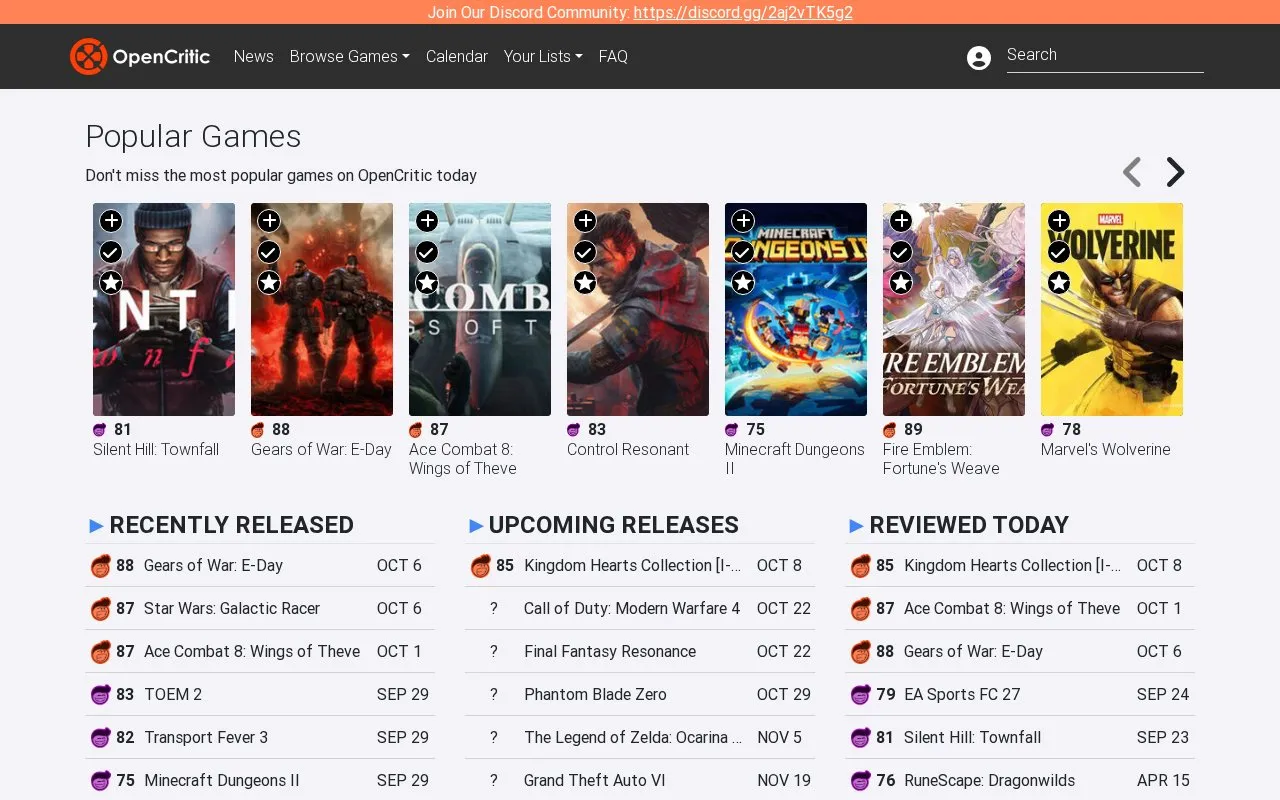The width and height of the screenshot is (1280, 800).
Task: Open the Discord invite link
Action: (743, 12)
